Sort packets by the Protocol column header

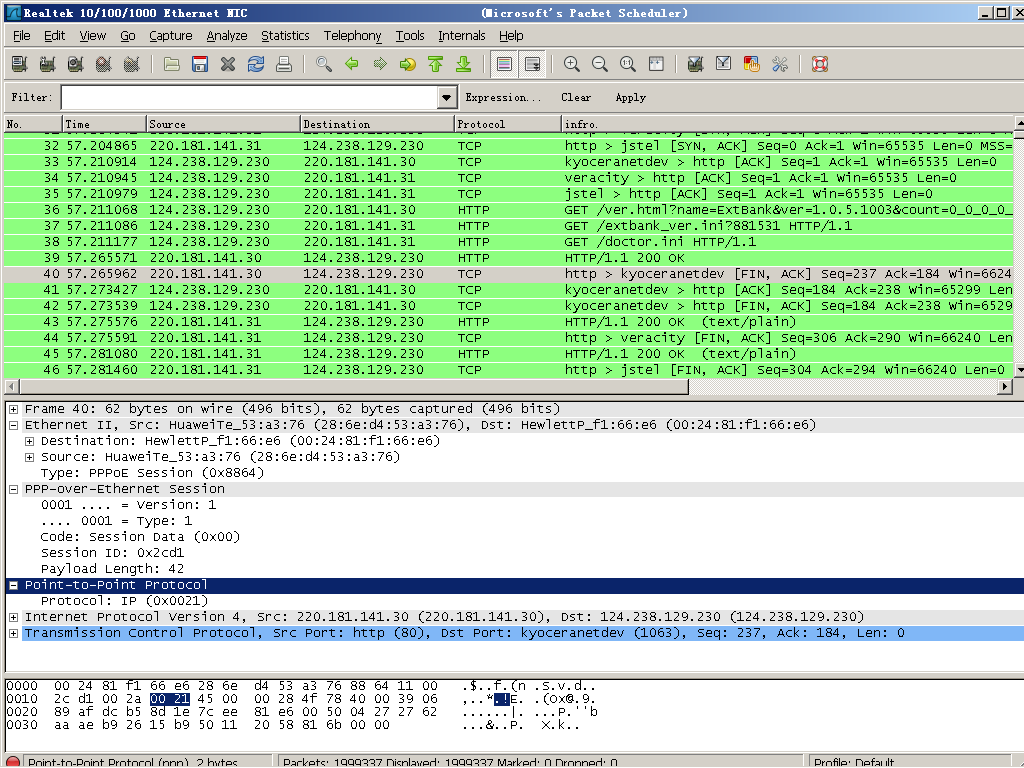(x=507, y=124)
